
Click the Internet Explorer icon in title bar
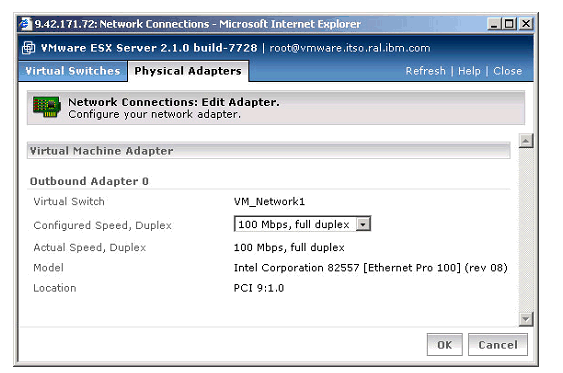(x=25, y=24)
